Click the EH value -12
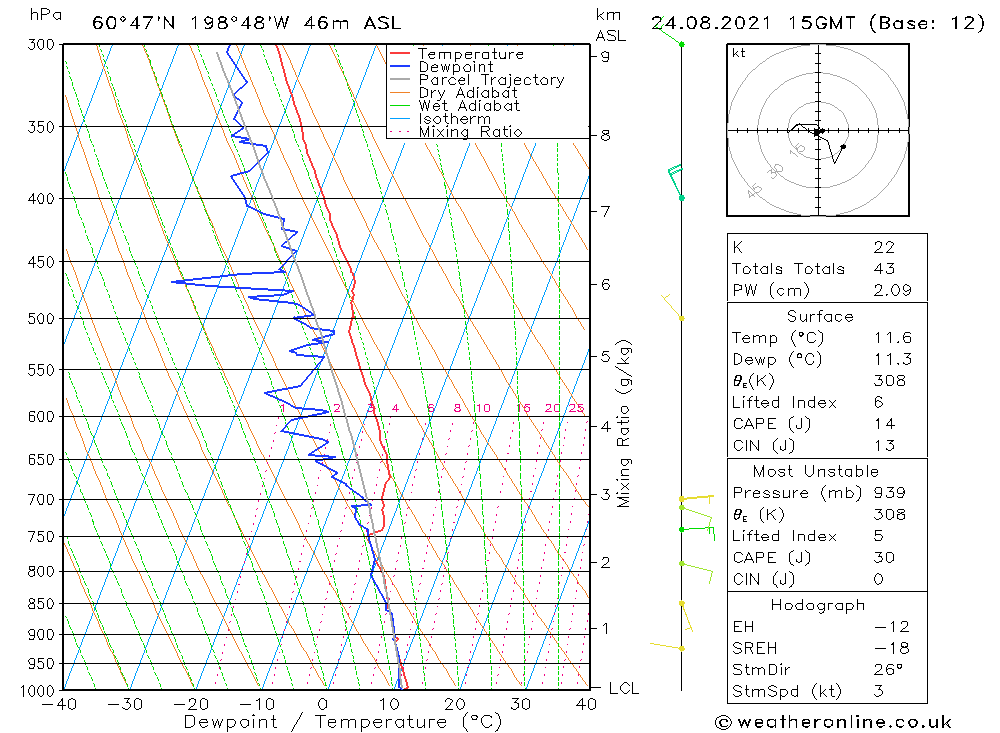Image resolution: width=1000 pixels, height=733 pixels. (892, 627)
